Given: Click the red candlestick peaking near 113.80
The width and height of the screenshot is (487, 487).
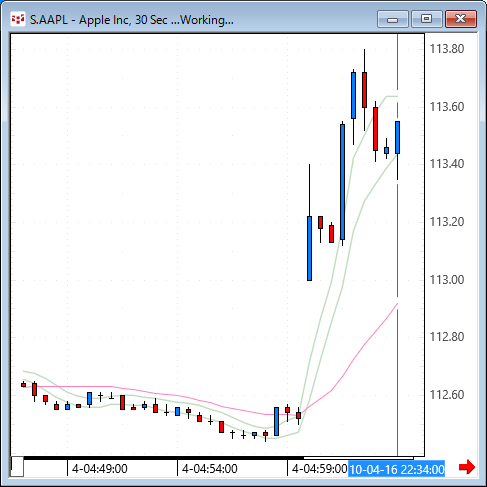Looking at the screenshot, I should [364, 90].
